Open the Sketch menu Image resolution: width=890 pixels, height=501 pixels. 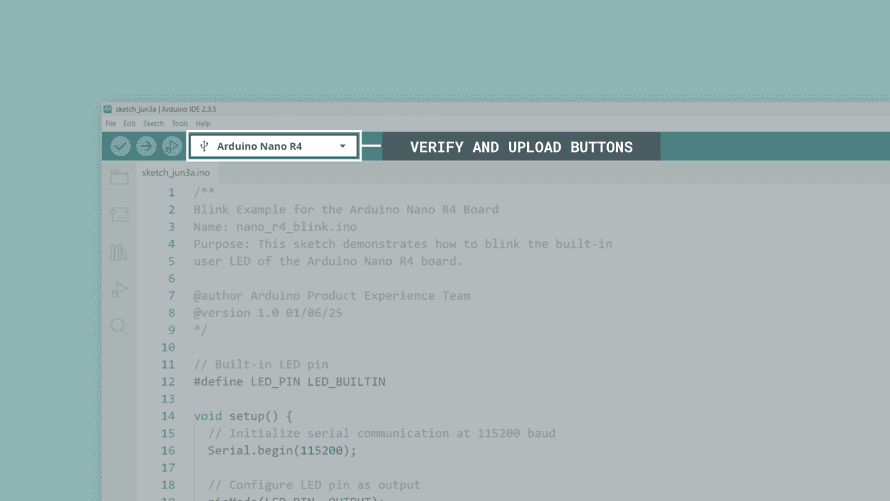[x=153, y=124]
